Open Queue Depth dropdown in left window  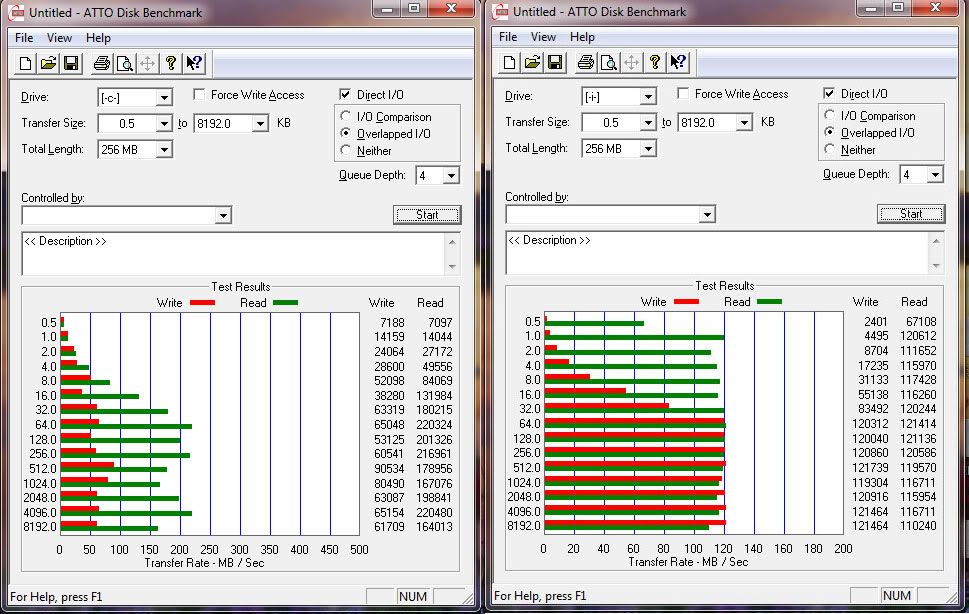451,176
